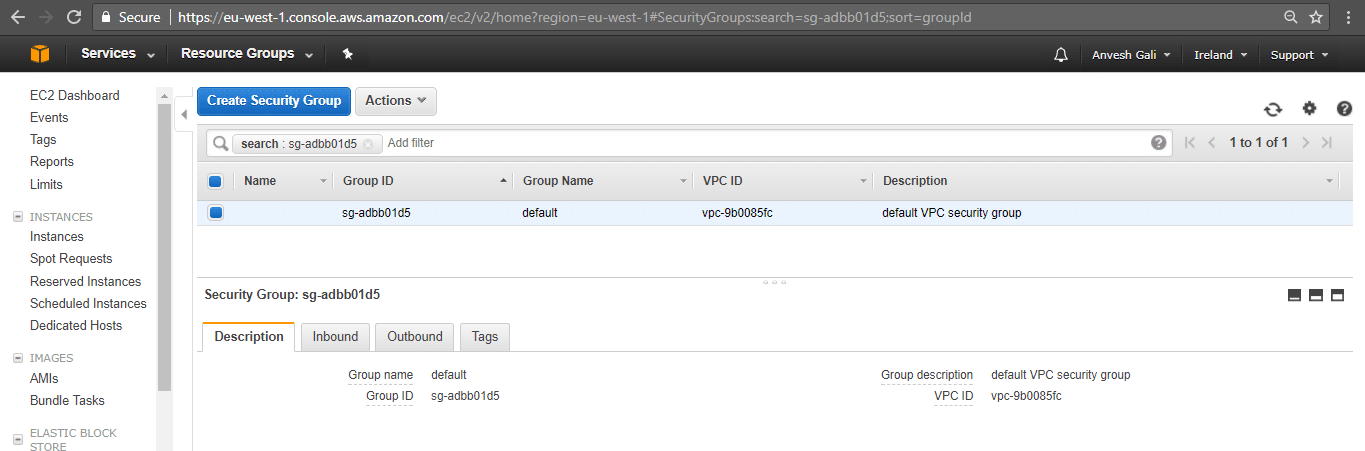Open Bundle Tasks in sidebar

point(67,401)
